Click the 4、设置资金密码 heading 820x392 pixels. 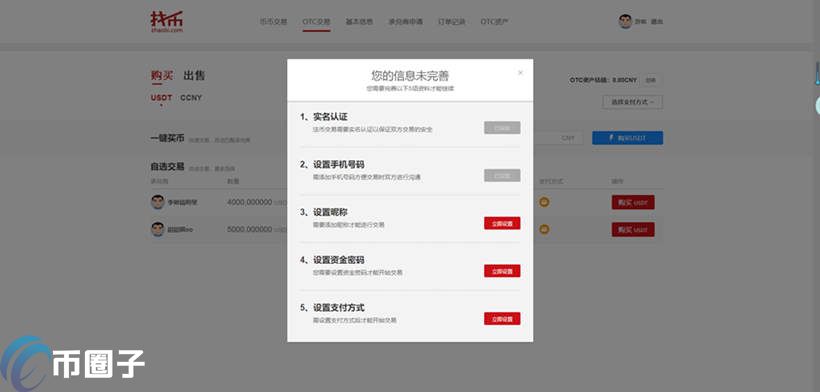pos(332,260)
